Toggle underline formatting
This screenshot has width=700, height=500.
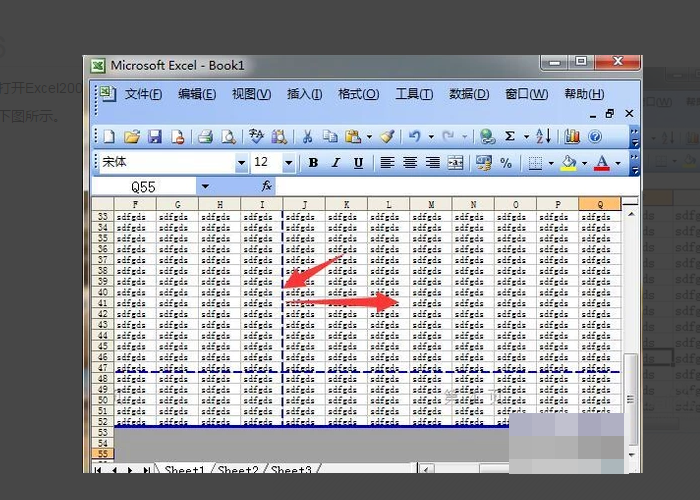(358, 163)
